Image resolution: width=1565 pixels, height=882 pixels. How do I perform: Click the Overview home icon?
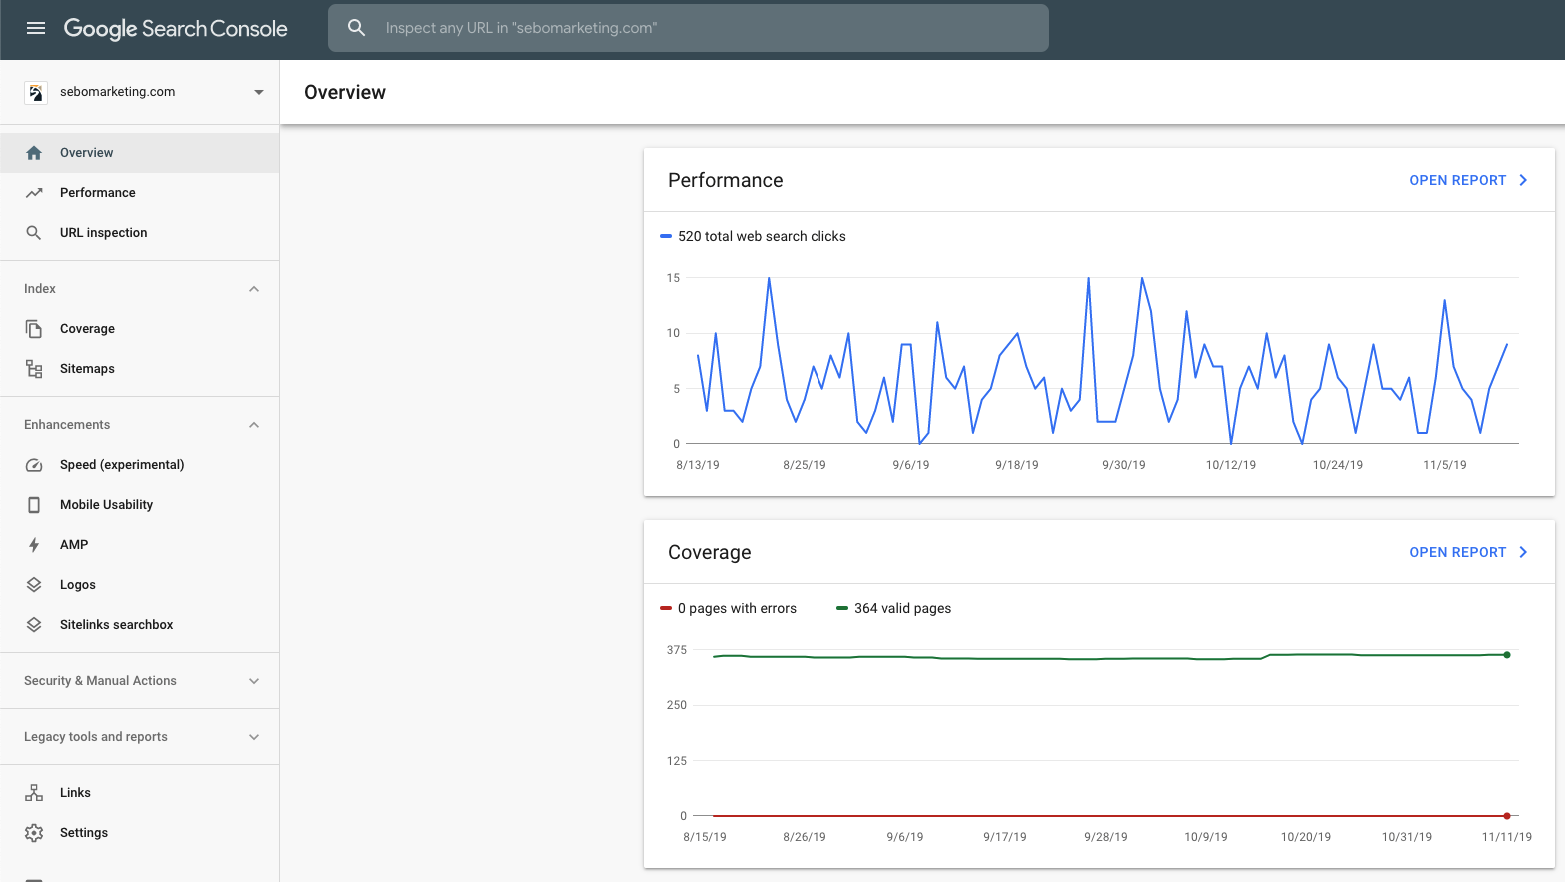tap(34, 153)
